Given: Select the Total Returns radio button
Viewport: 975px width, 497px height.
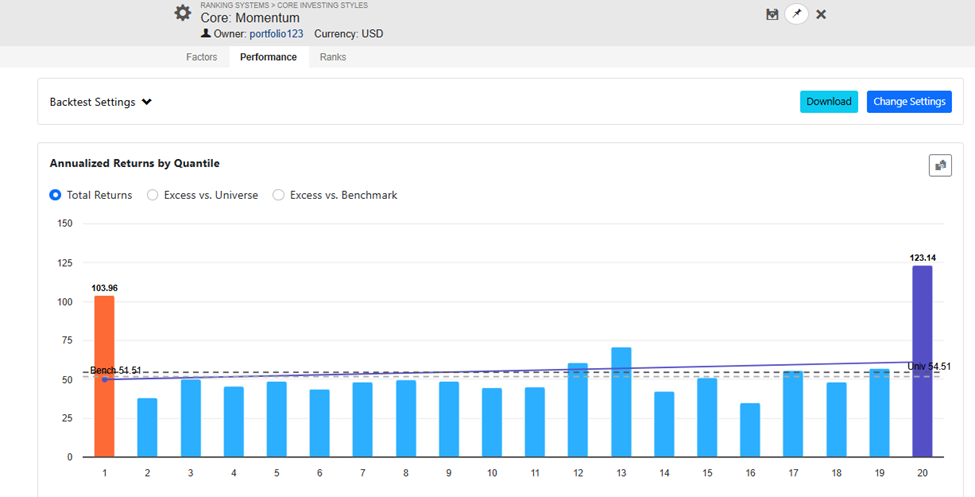Looking at the screenshot, I should (56, 195).
